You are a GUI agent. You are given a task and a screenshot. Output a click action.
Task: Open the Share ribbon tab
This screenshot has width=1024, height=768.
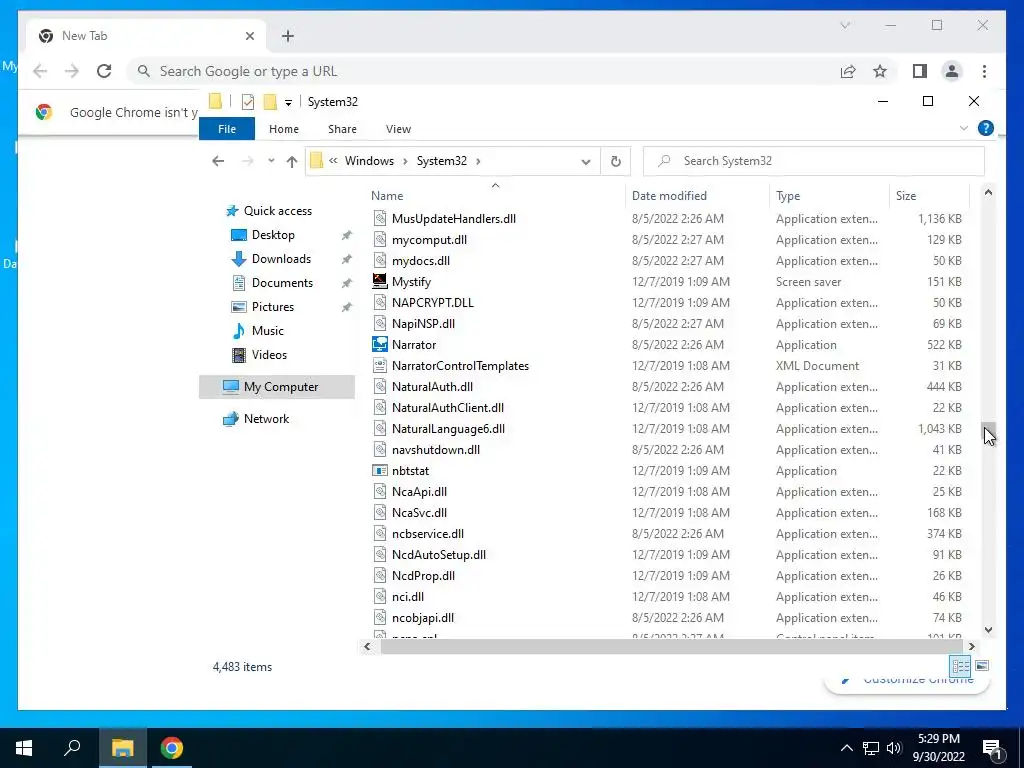pos(342,129)
